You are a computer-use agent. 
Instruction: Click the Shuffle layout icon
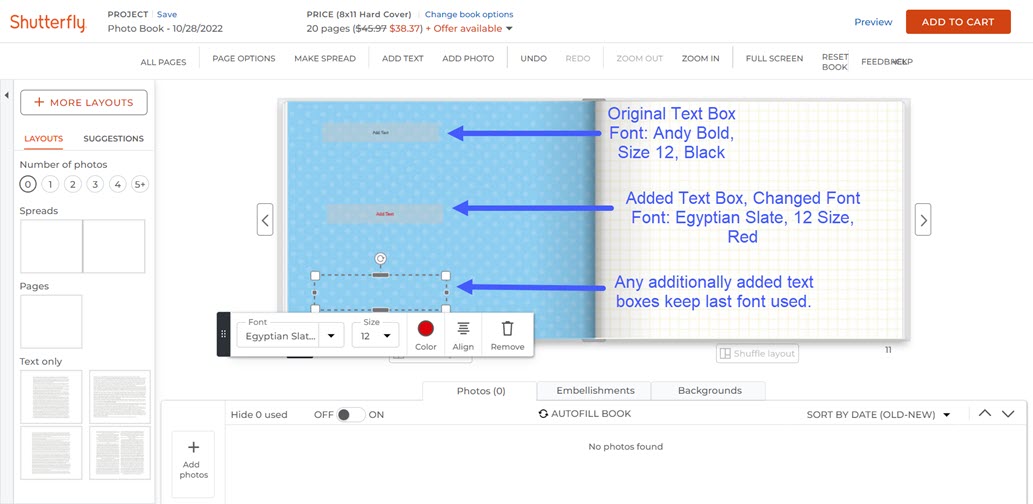click(726, 353)
